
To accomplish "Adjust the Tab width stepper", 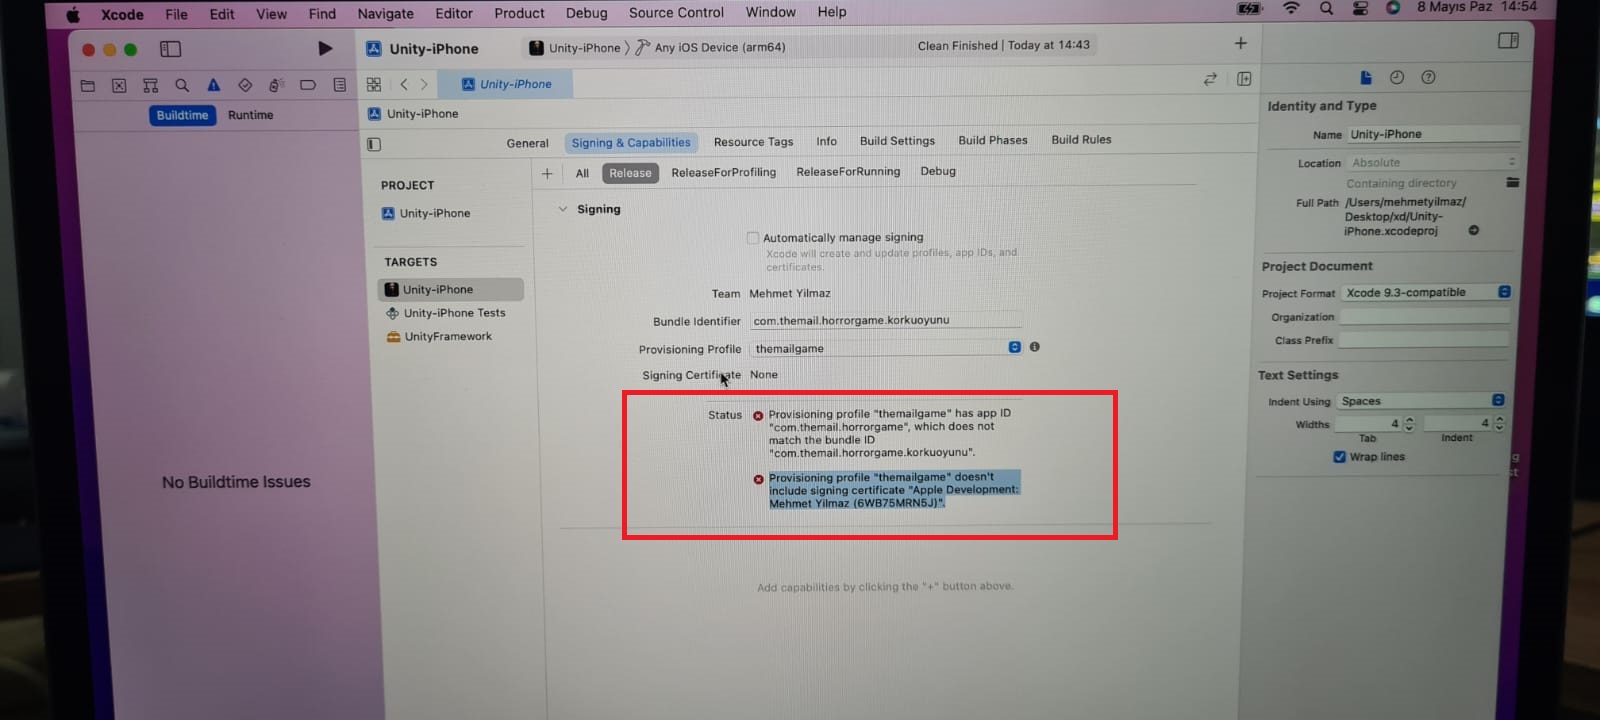I will 1409,424.
